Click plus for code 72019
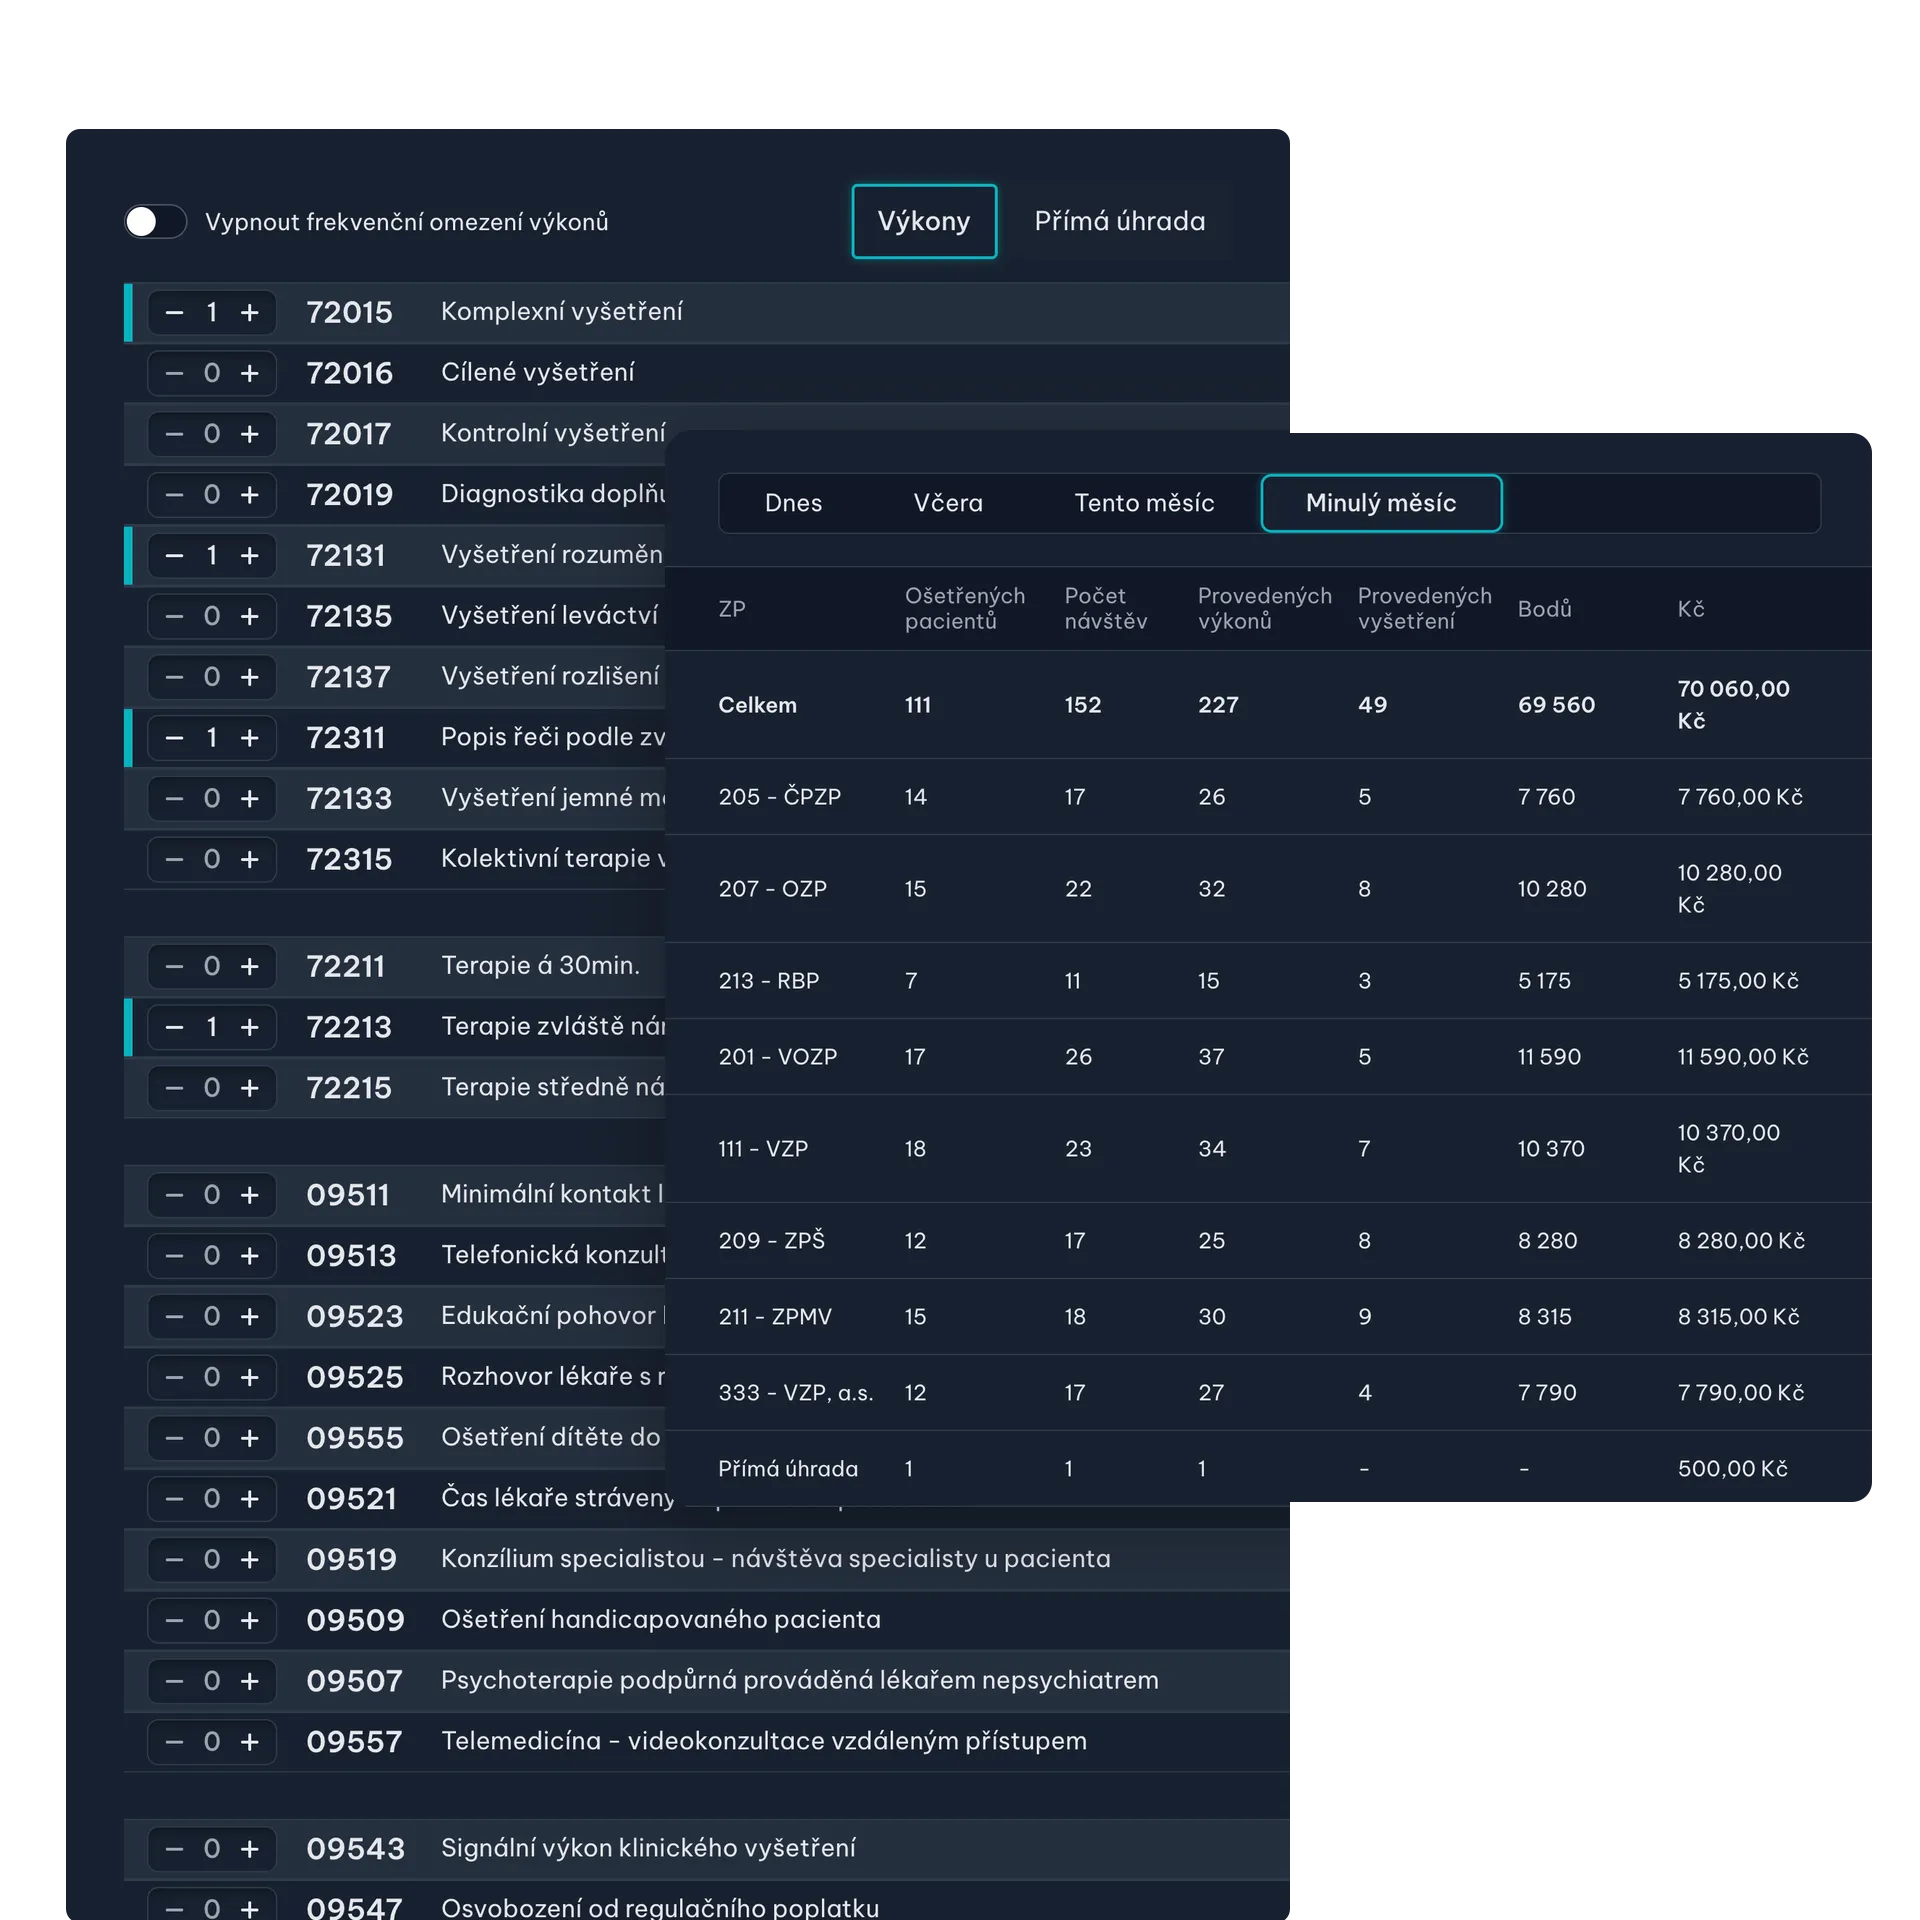This screenshot has height=1920, width=1920. tap(250, 495)
